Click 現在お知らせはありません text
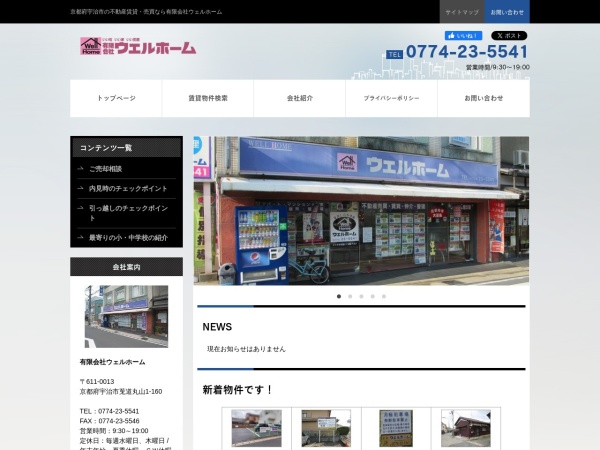This screenshot has height=450, width=600. tap(246, 349)
